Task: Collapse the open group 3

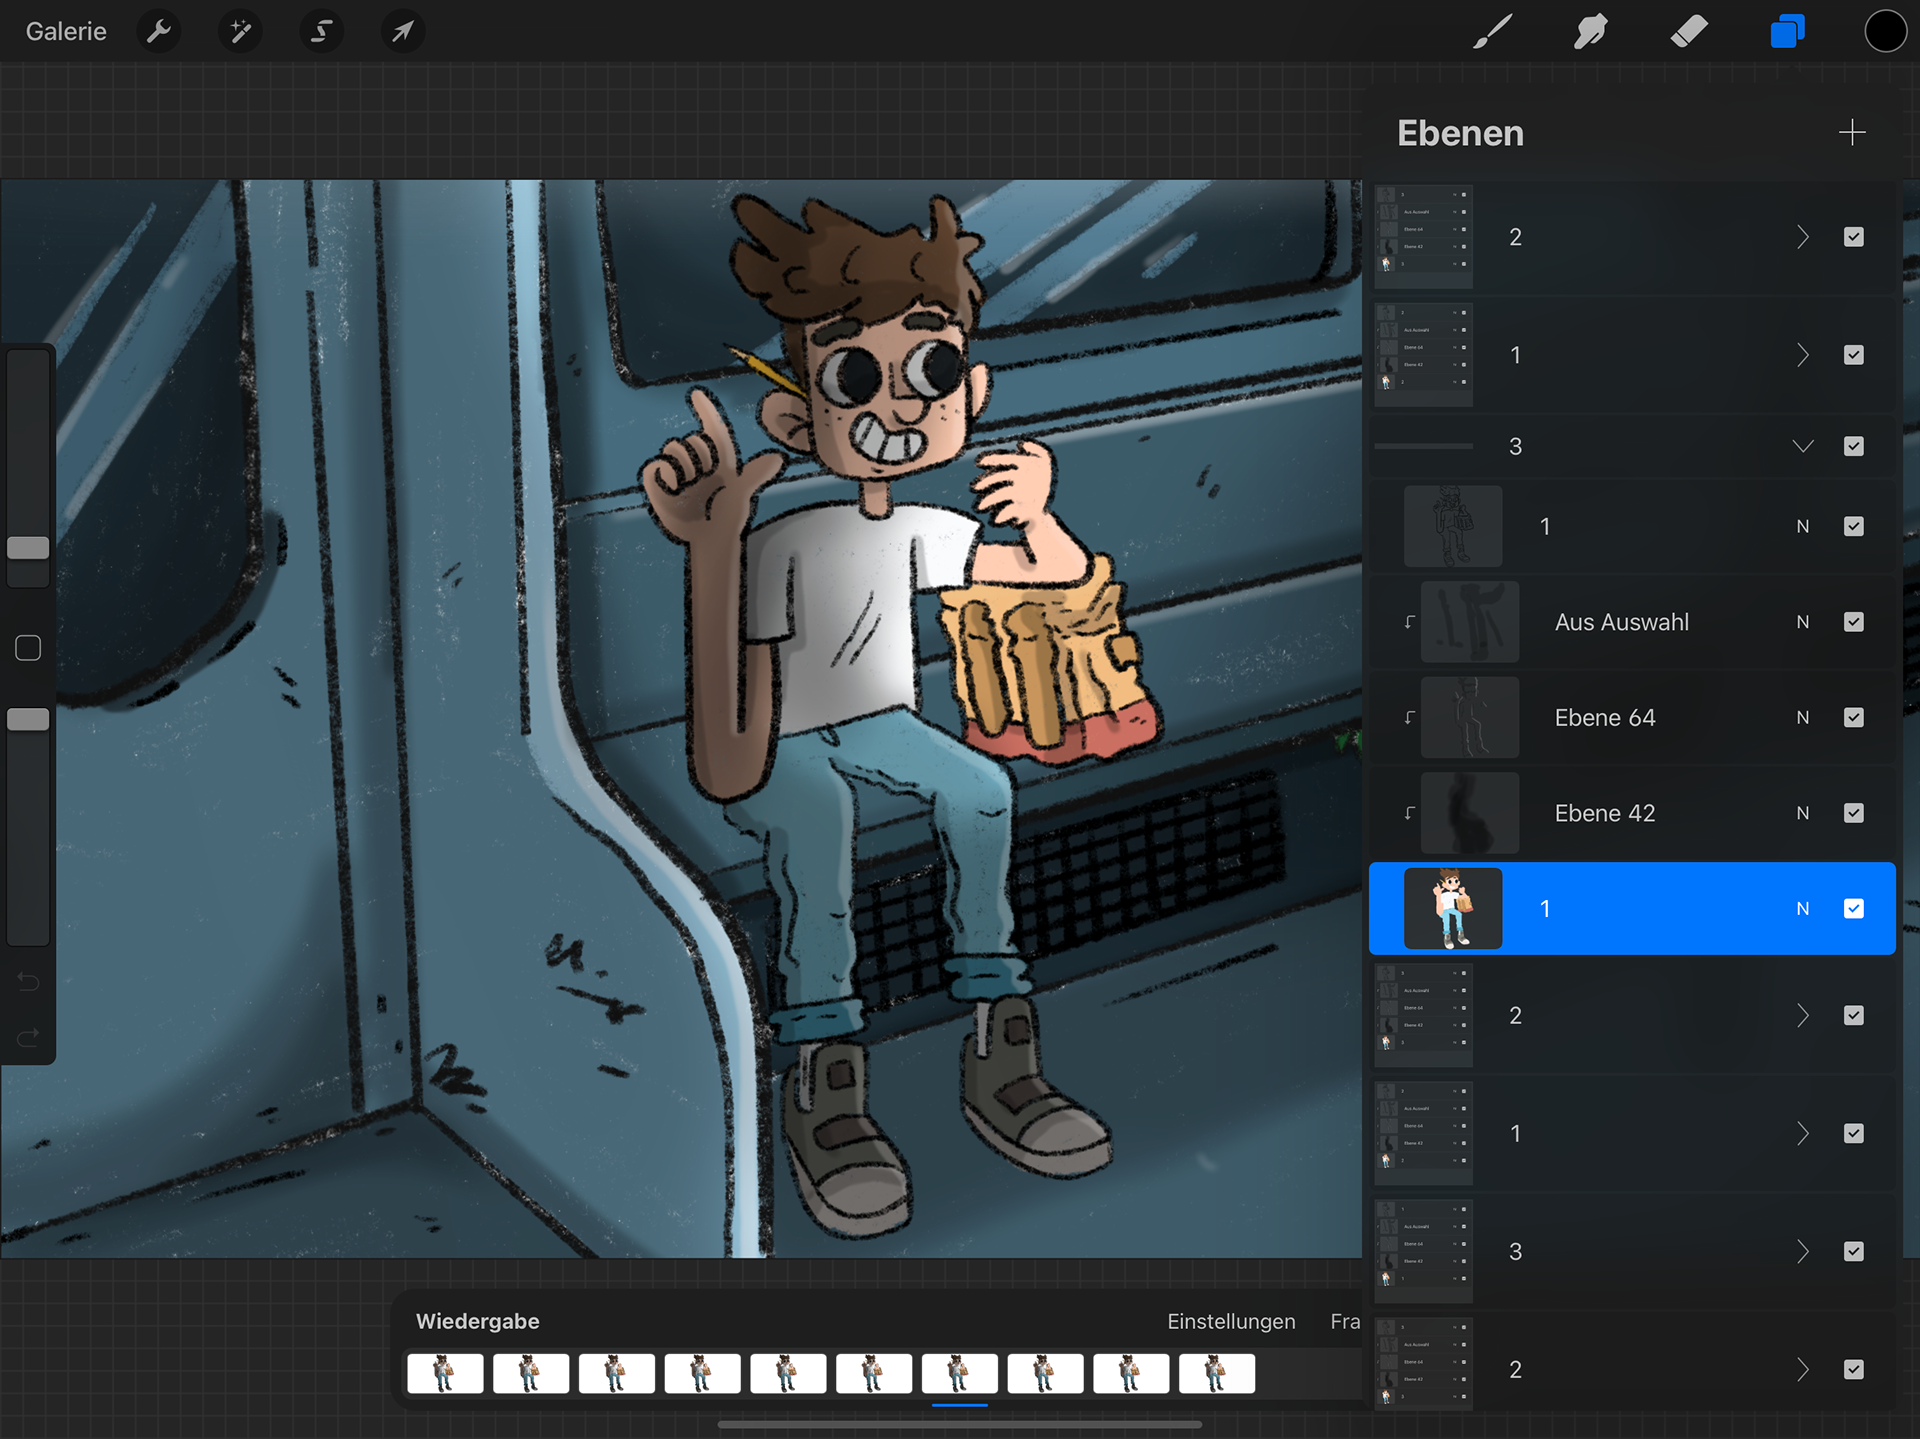Action: coord(1802,446)
